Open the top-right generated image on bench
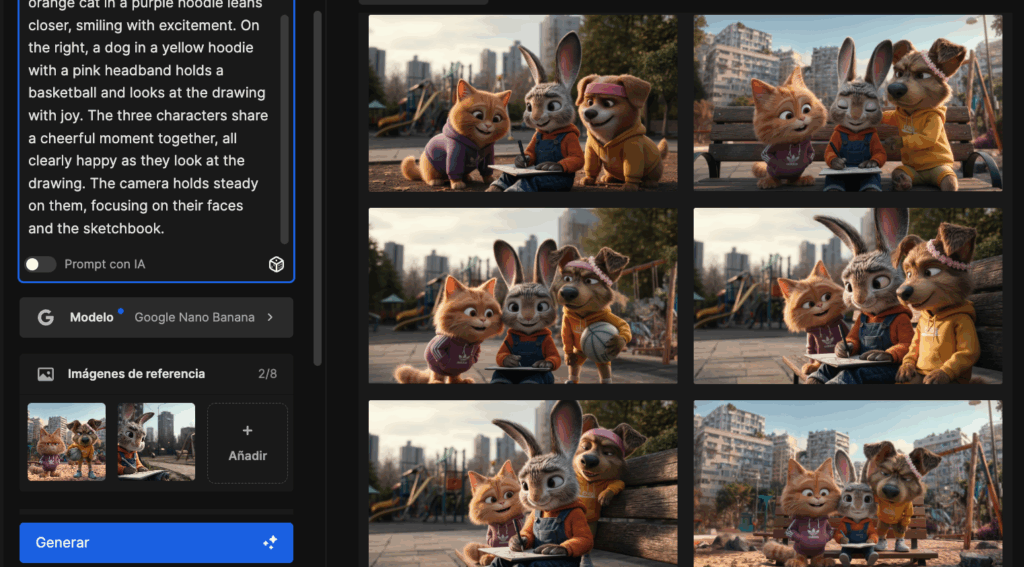Image resolution: width=1024 pixels, height=567 pixels. click(847, 102)
